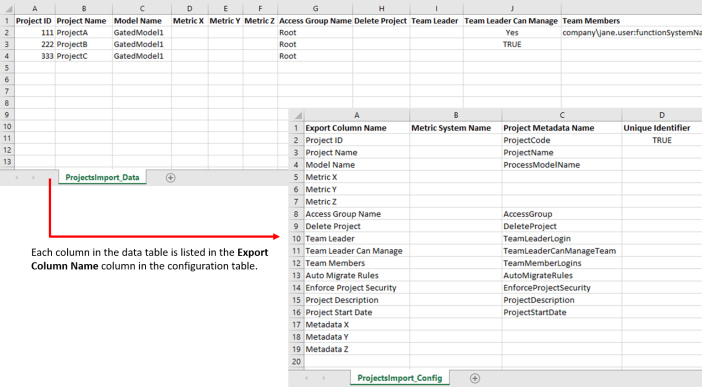
Task: Select the 'Metric X' header cell in data sheet
Action: click(x=189, y=21)
